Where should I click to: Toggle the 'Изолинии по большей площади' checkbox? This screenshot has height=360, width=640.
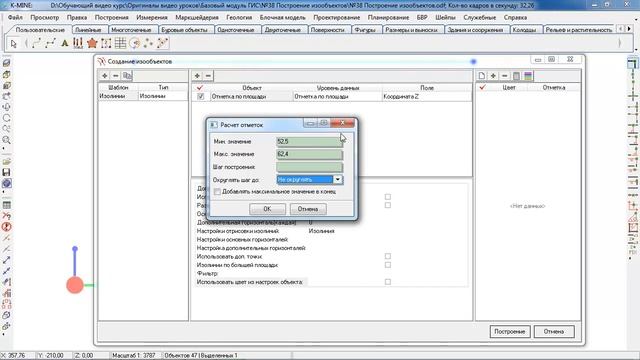388,265
